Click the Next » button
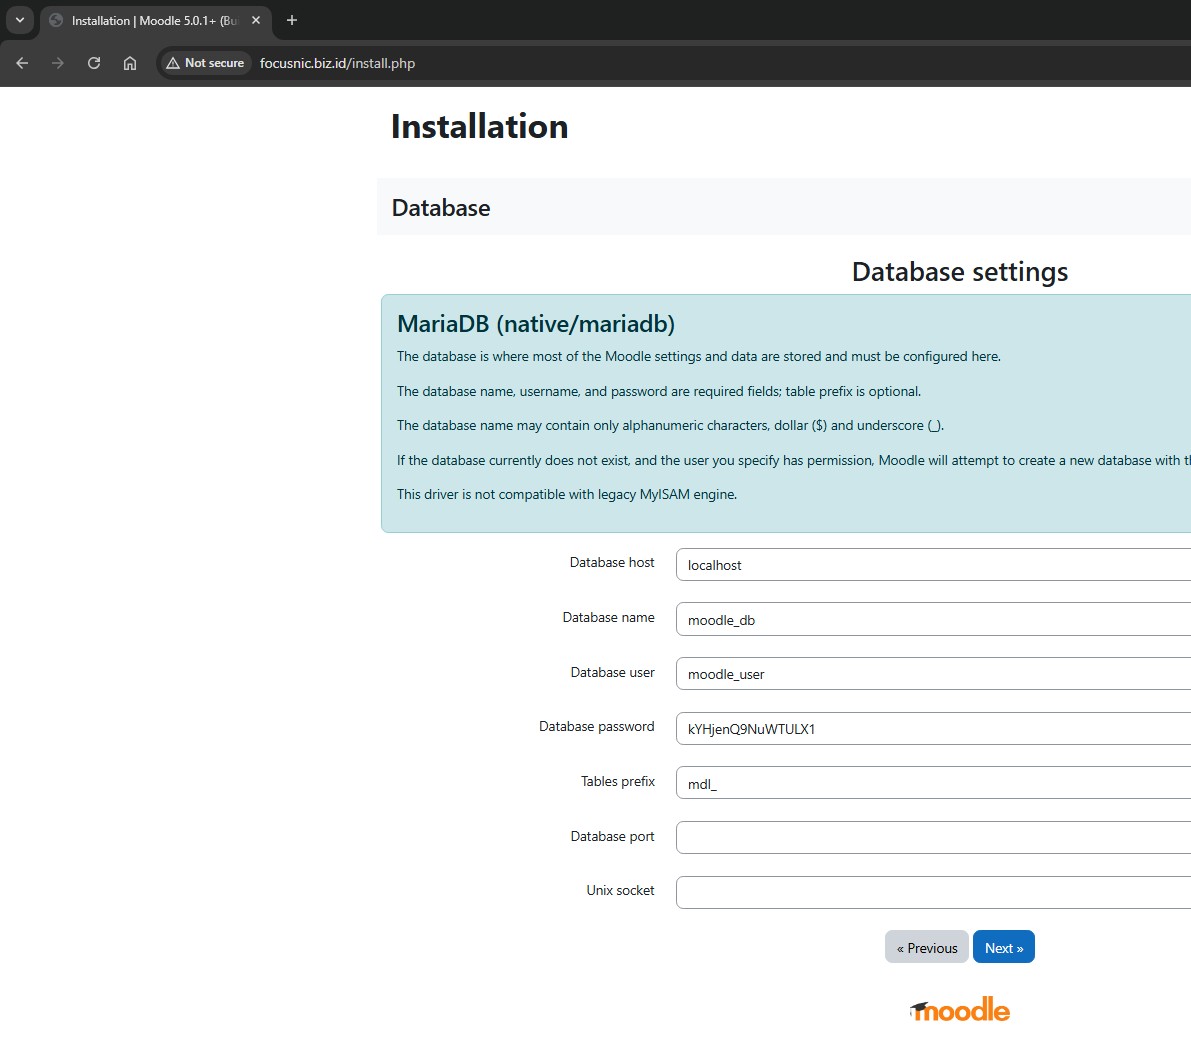This screenshot has height=1056, width=1191. click(1003, 947)
